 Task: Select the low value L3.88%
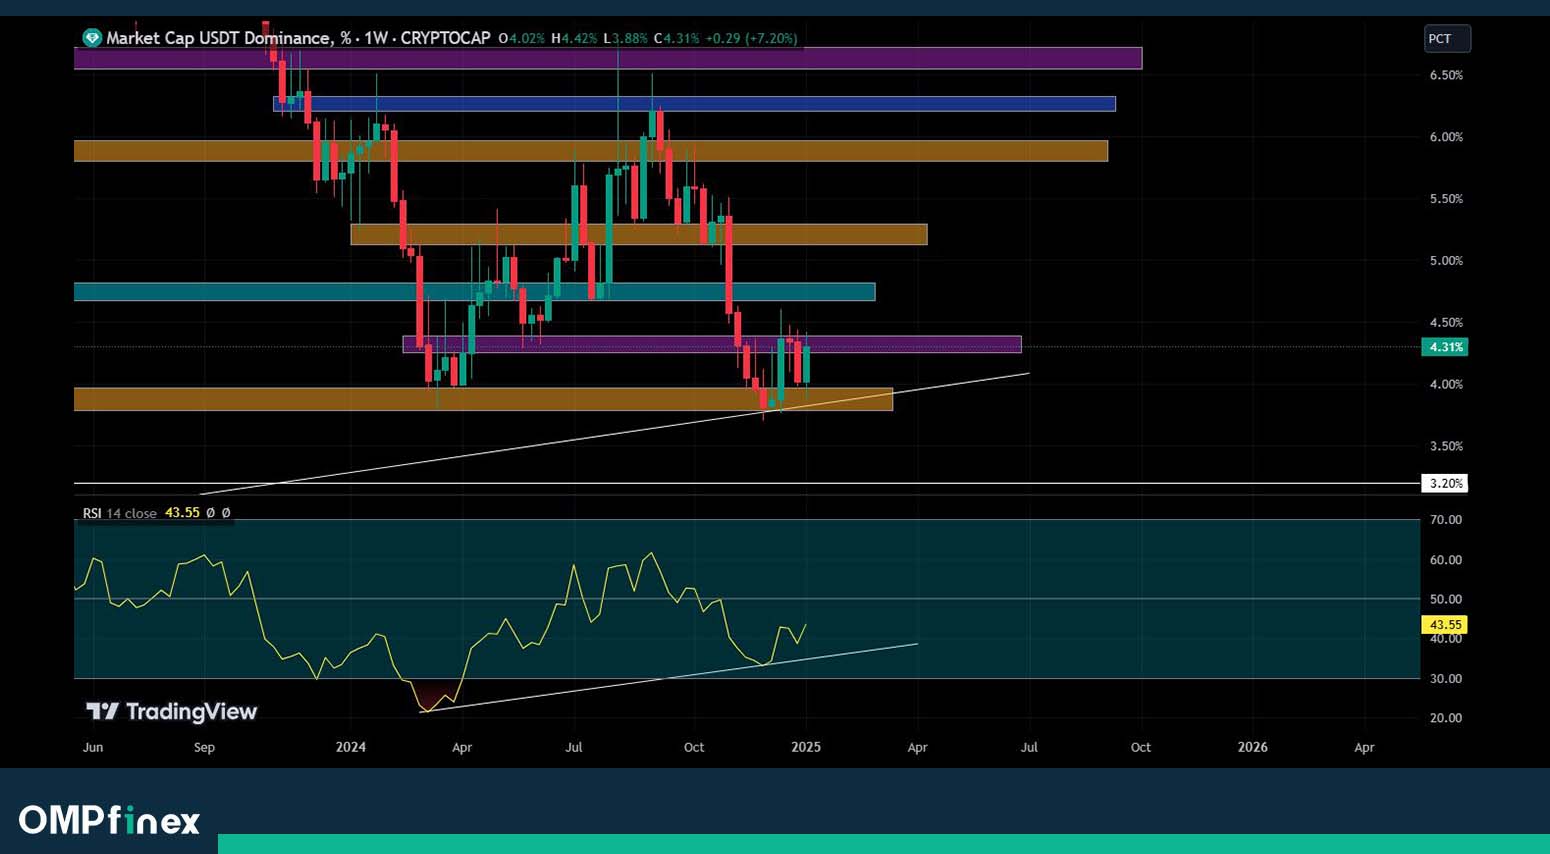tap(626, 39)
